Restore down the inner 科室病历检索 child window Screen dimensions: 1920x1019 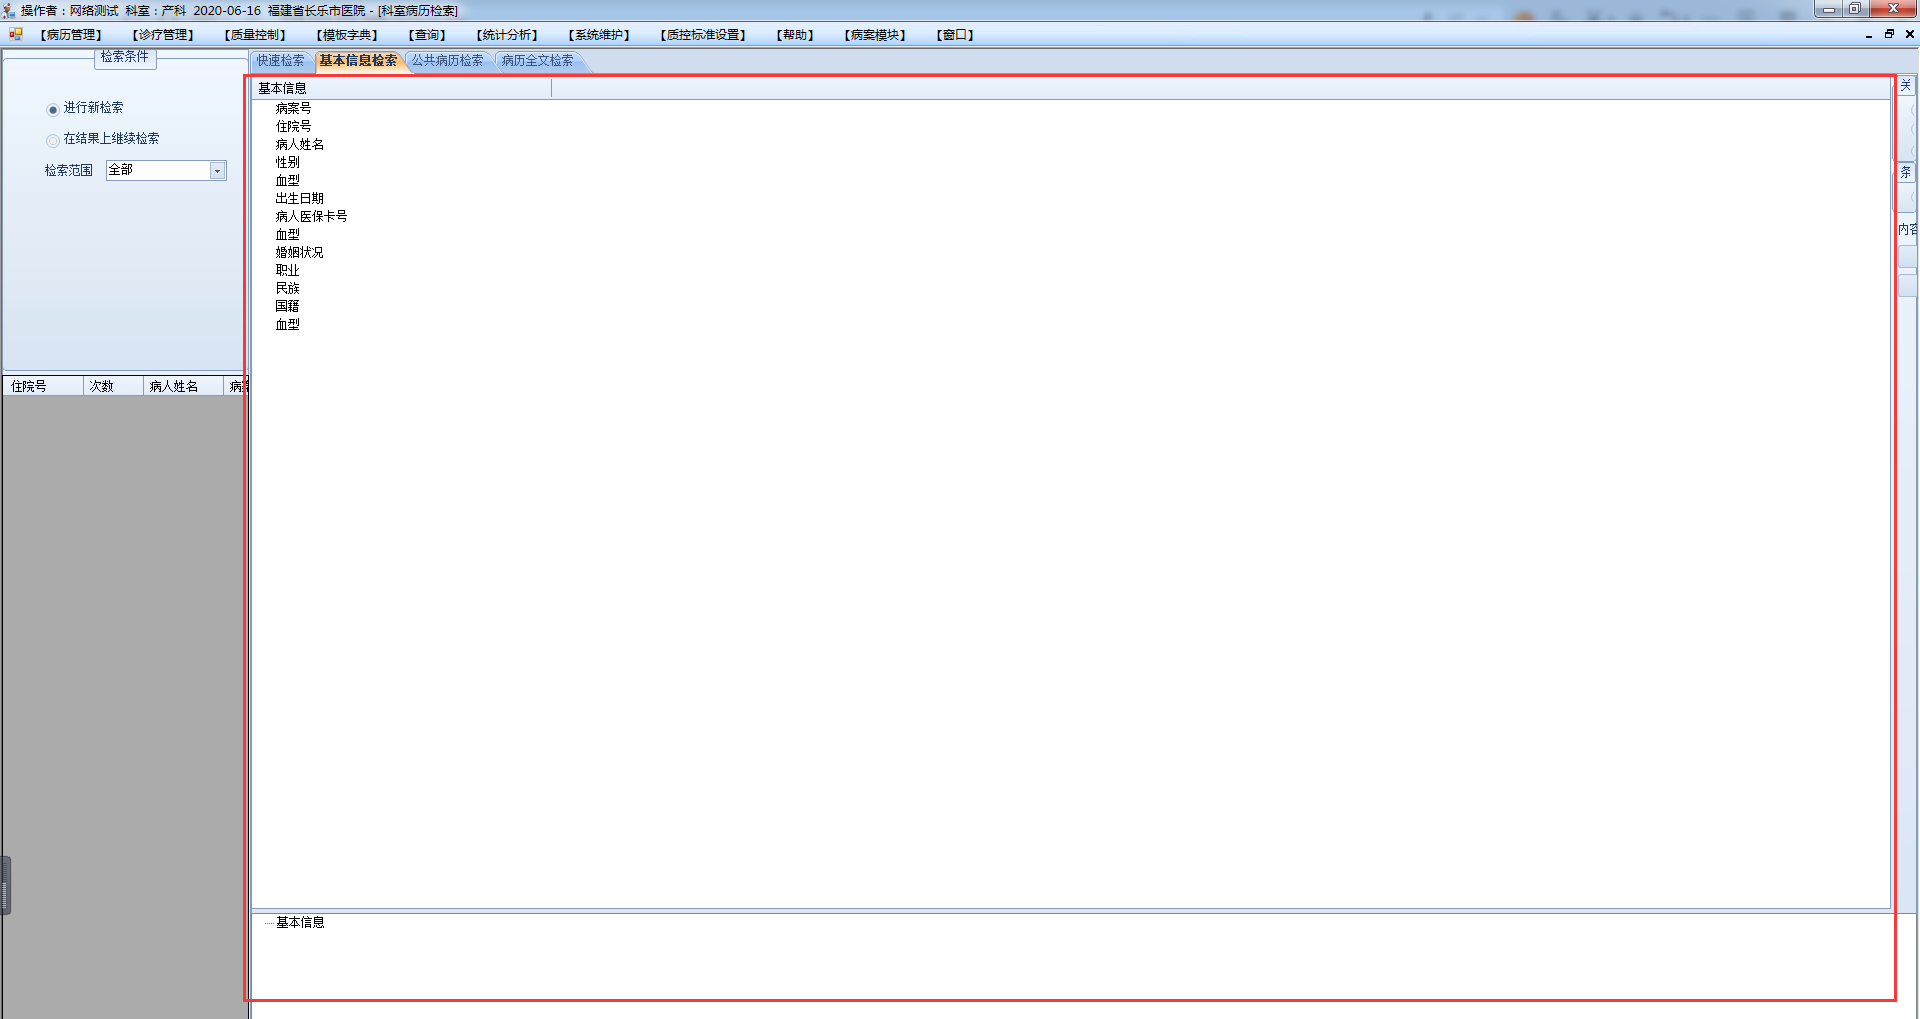(x=1889, y=34)
